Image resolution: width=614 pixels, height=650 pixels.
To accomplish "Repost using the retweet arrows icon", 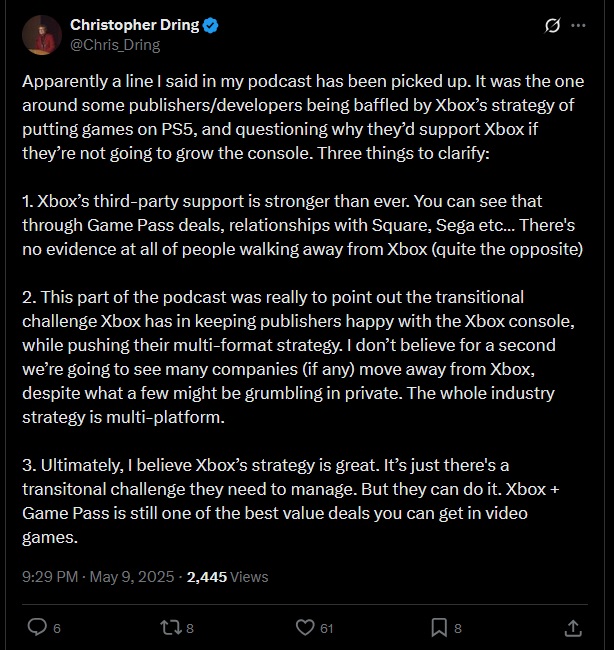I will tap(171, 627).
